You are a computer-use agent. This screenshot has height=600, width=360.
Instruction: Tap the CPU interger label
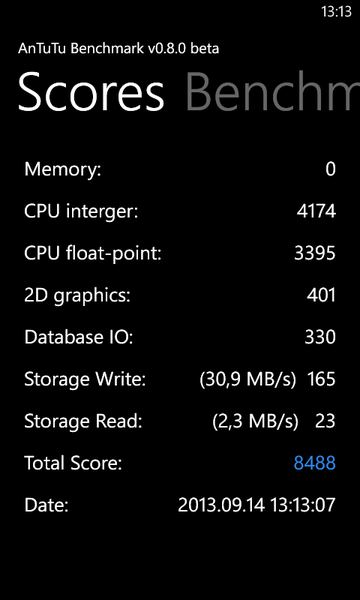click(x=81, y=211)
